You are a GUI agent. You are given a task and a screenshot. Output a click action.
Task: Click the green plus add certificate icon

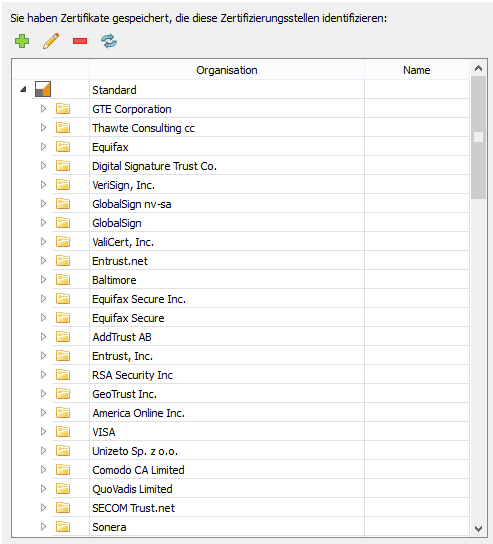coord(22,41)
